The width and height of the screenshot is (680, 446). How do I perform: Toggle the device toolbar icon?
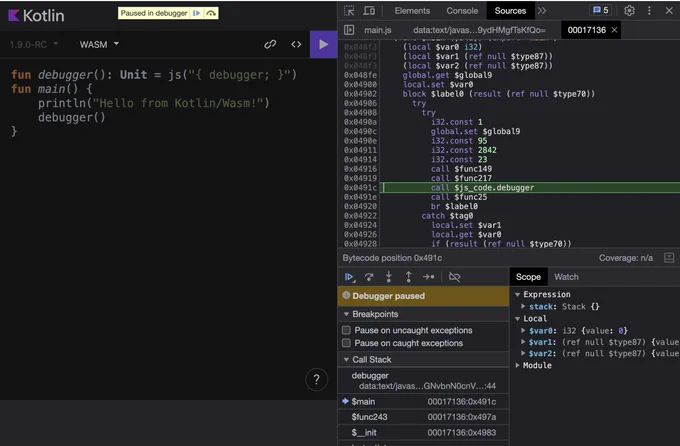(x=369, y=11)
